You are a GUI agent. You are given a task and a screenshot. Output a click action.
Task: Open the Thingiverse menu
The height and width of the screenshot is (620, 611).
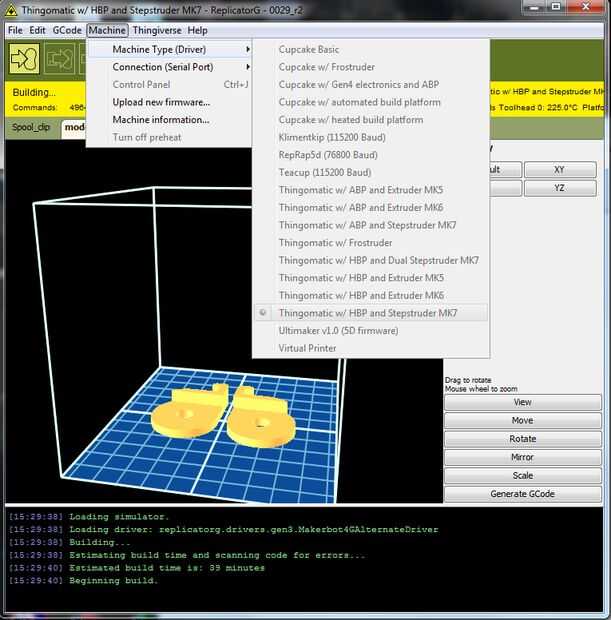pos(157,30)
